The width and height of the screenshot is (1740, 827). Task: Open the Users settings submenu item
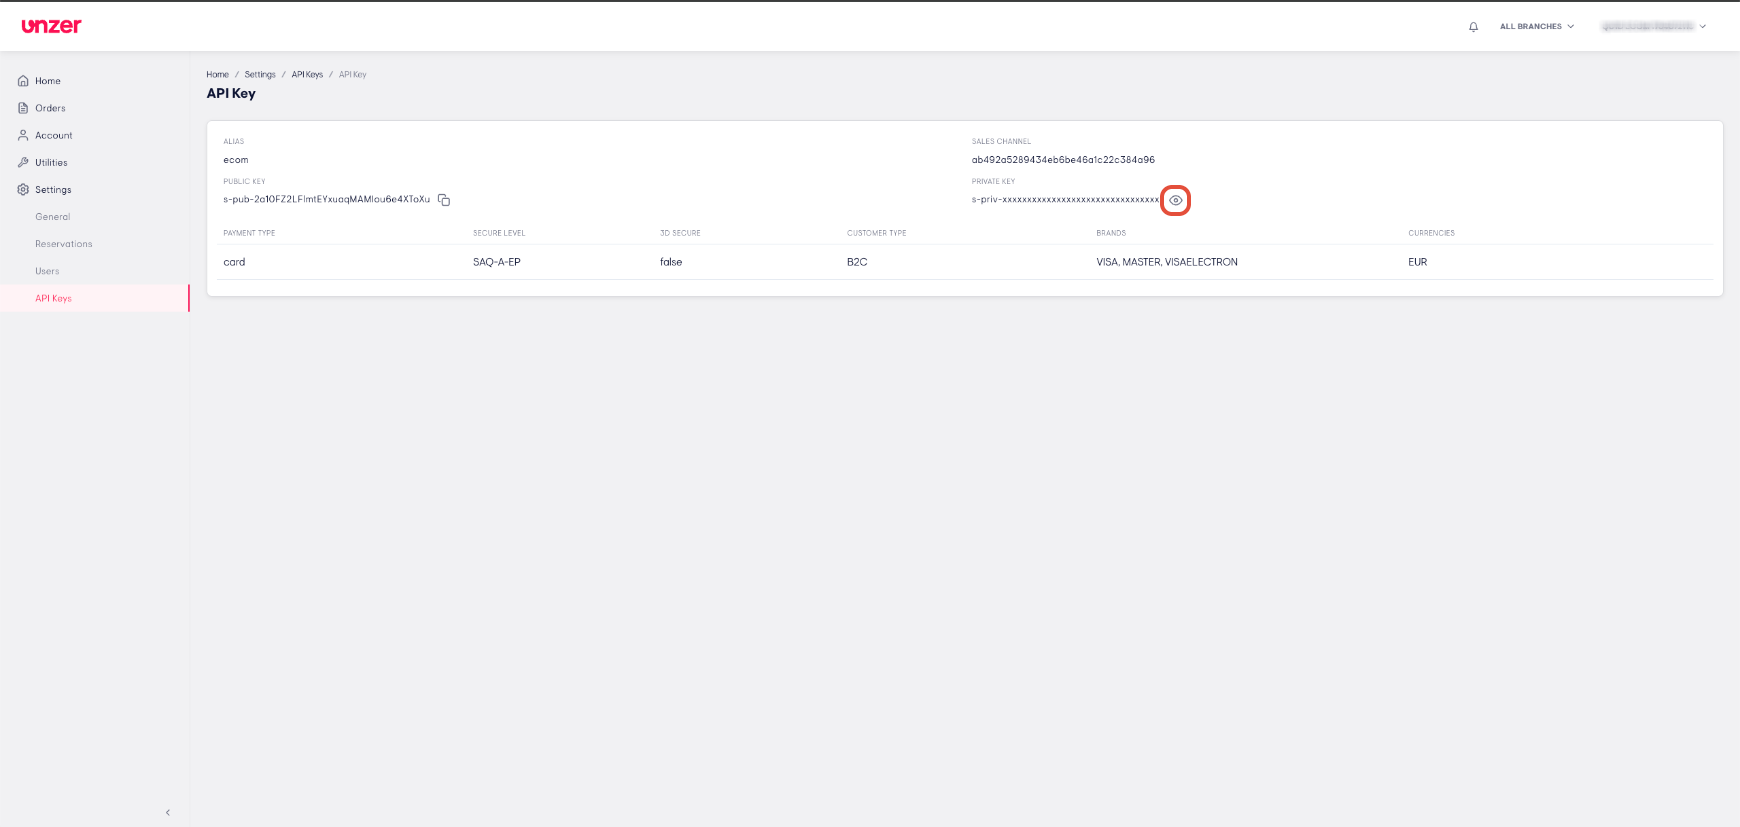[47, 271]
